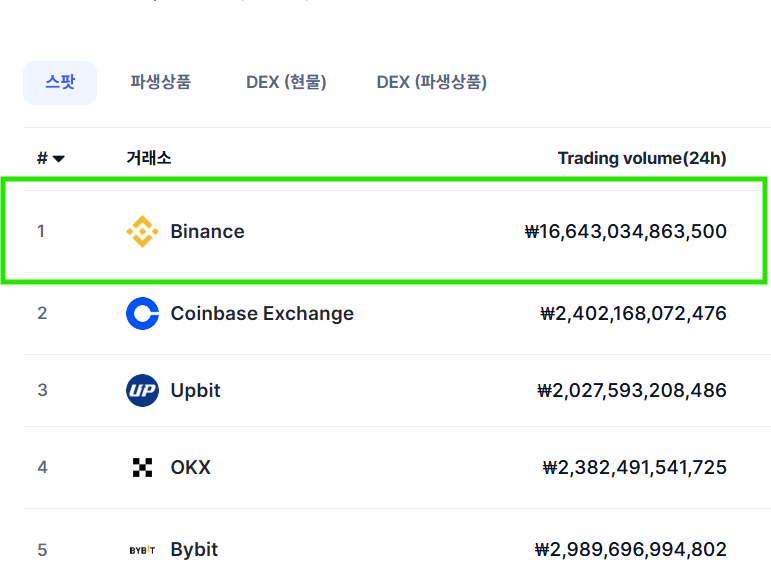
Task: Click volume ₩2,402,168,072,476
Action: point(633,314)
